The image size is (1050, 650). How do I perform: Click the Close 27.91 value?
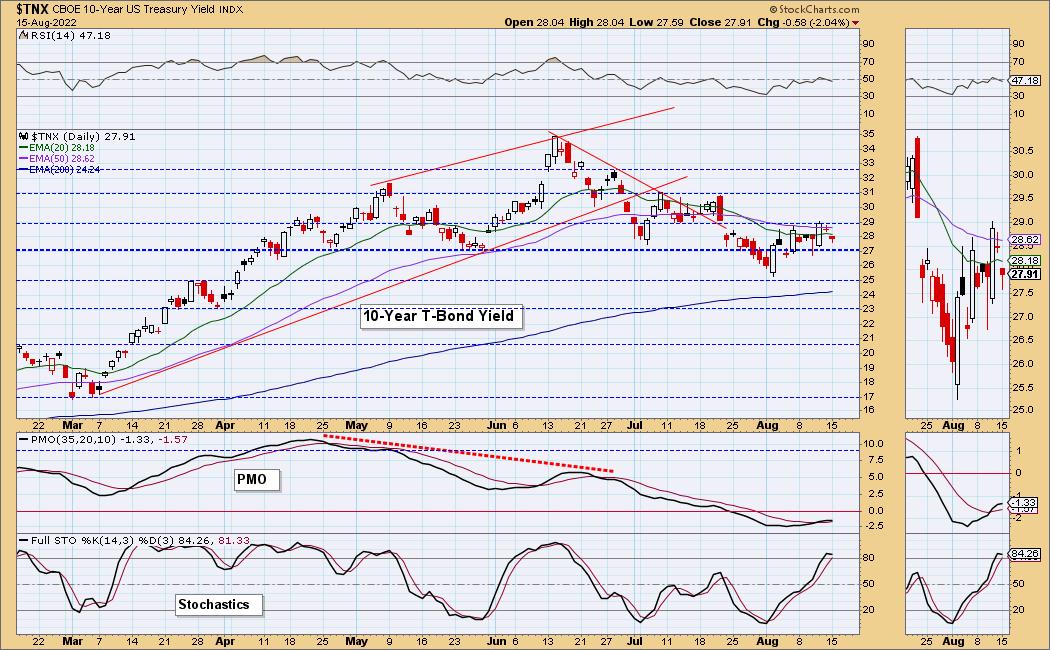(719, 22)
